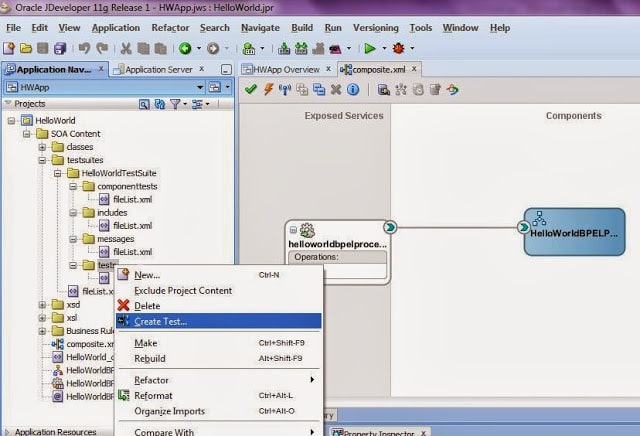
Task: Click the antenna signal icon in composite toolbar
Action: point(284,89)
